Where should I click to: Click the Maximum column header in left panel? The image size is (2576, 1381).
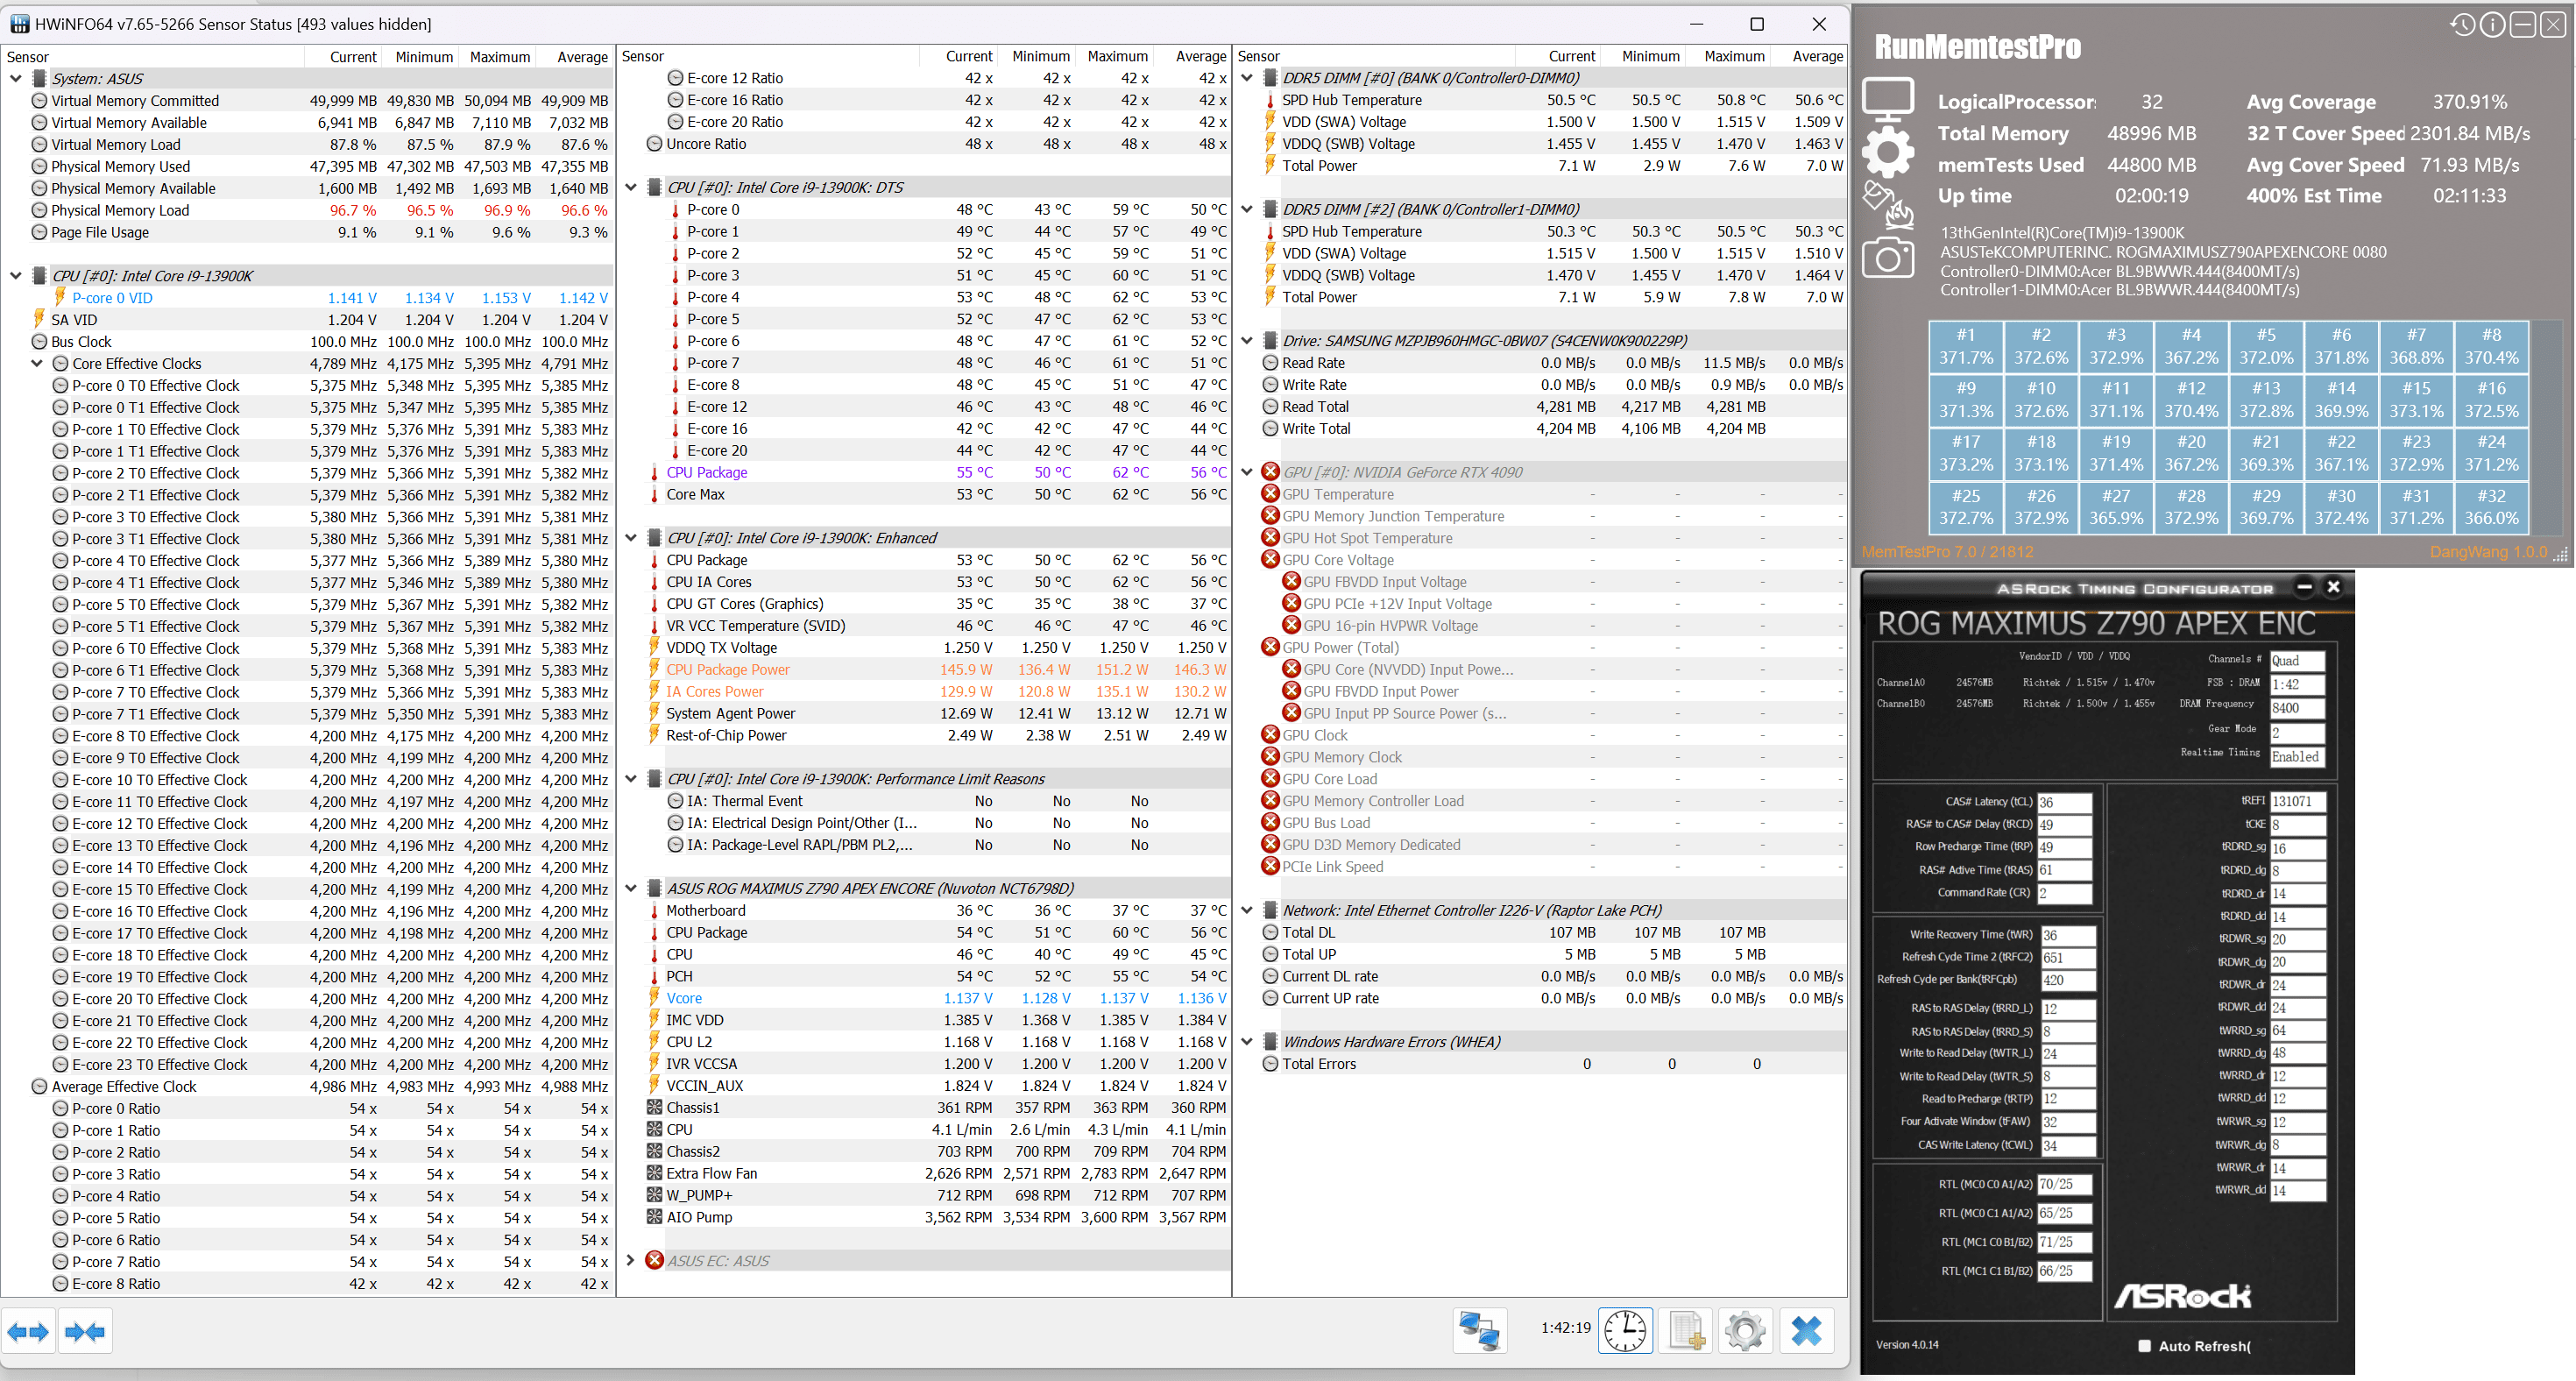pos(499,57)
